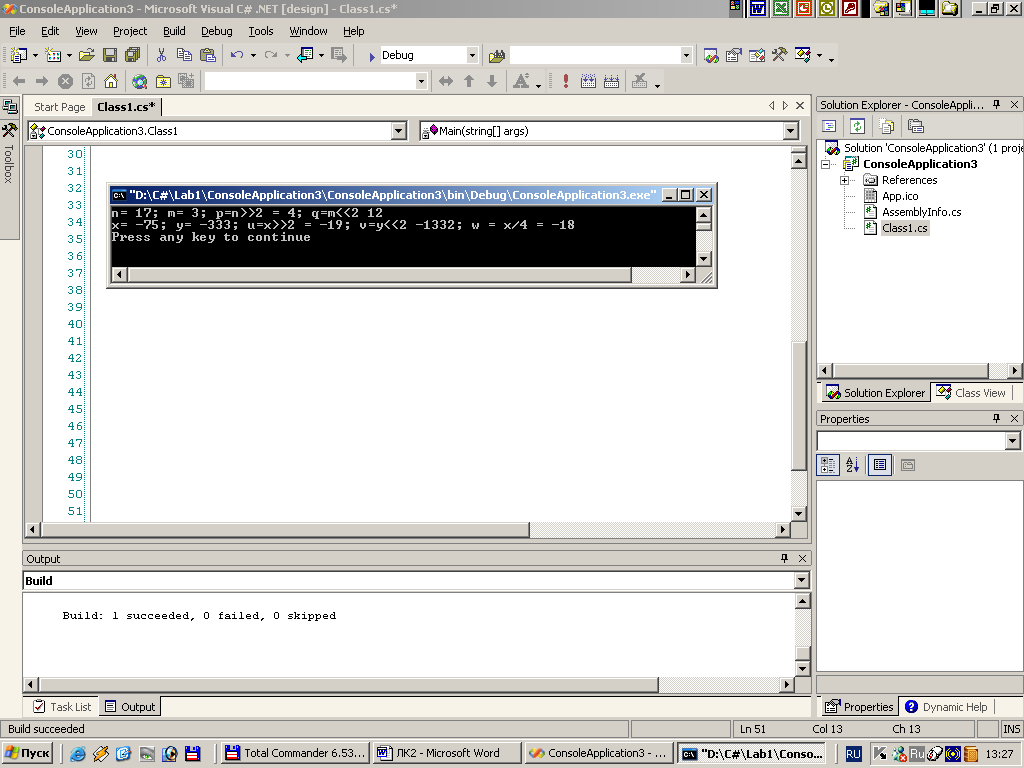Image resolution: width=1024 pixels, height=768 pixels.
Task: Toggle the auto-hide pin on the Properties panel
Action: (997, 419)
